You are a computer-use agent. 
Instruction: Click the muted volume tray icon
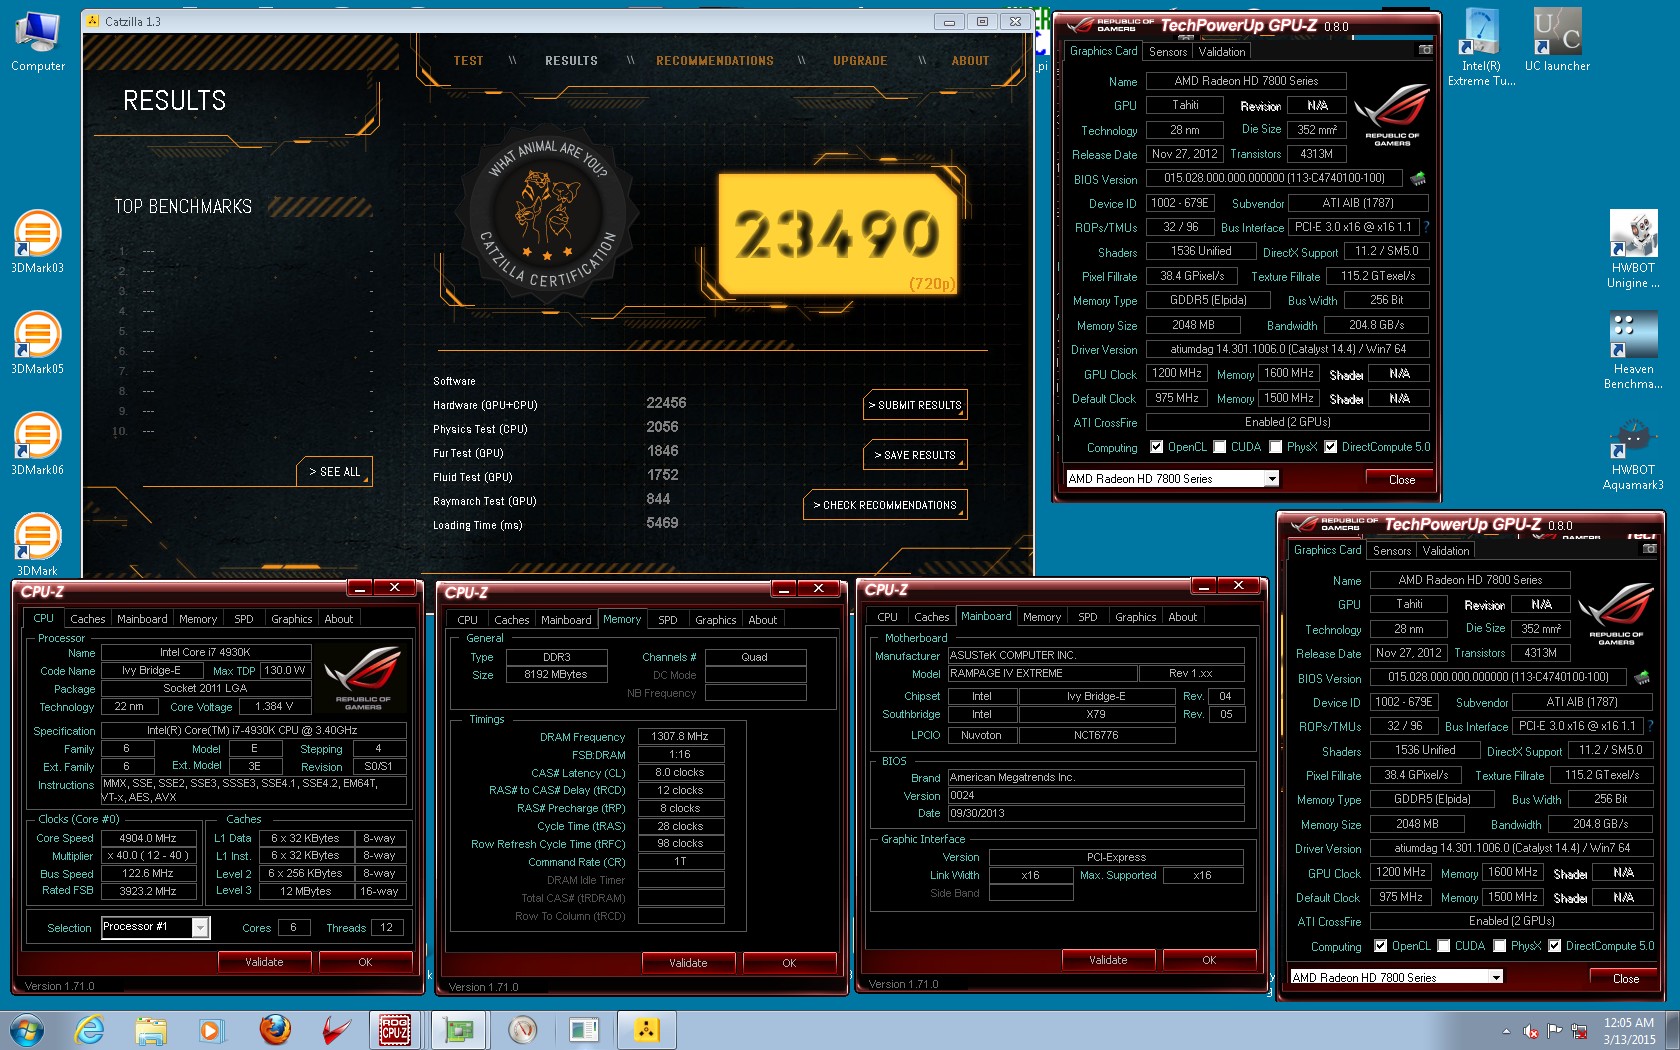click(x=1530, y=1031)
